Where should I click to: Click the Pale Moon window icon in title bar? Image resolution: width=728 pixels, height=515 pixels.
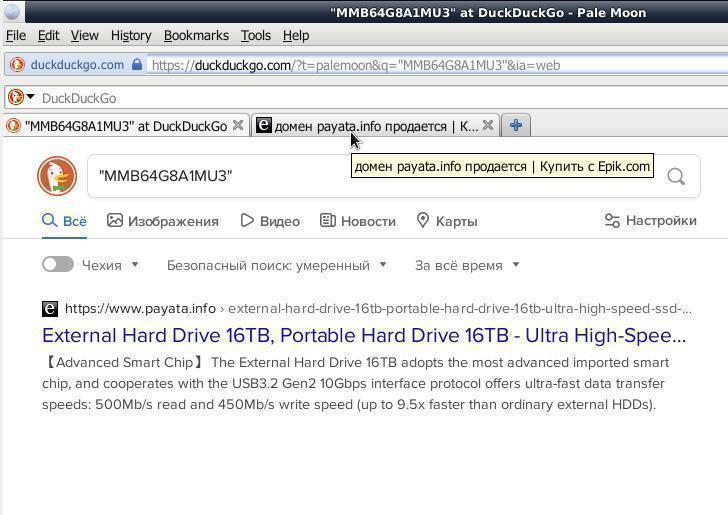click(x=12, y=12)
